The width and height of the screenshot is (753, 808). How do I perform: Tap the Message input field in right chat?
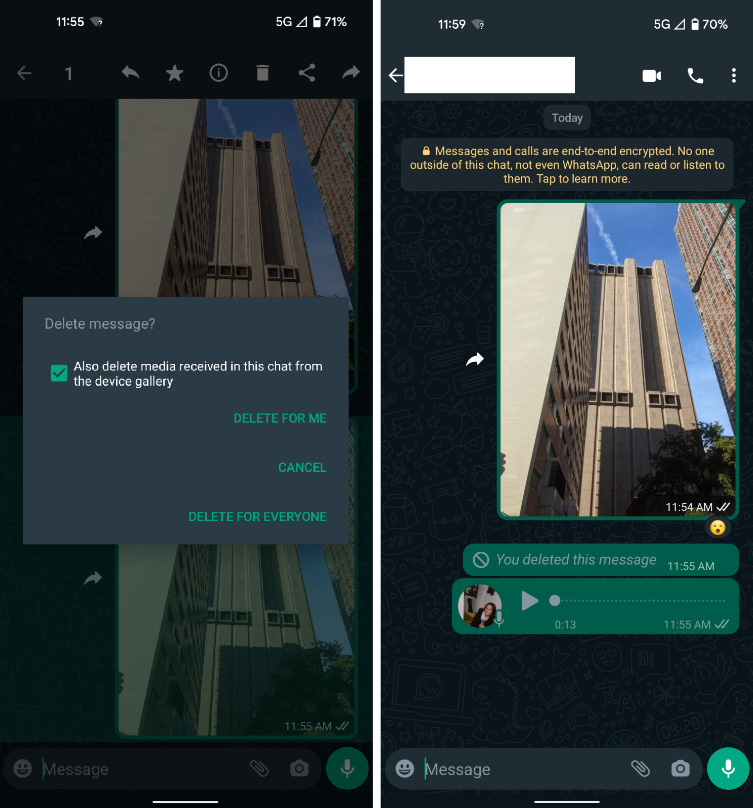(x=521, y=769)
